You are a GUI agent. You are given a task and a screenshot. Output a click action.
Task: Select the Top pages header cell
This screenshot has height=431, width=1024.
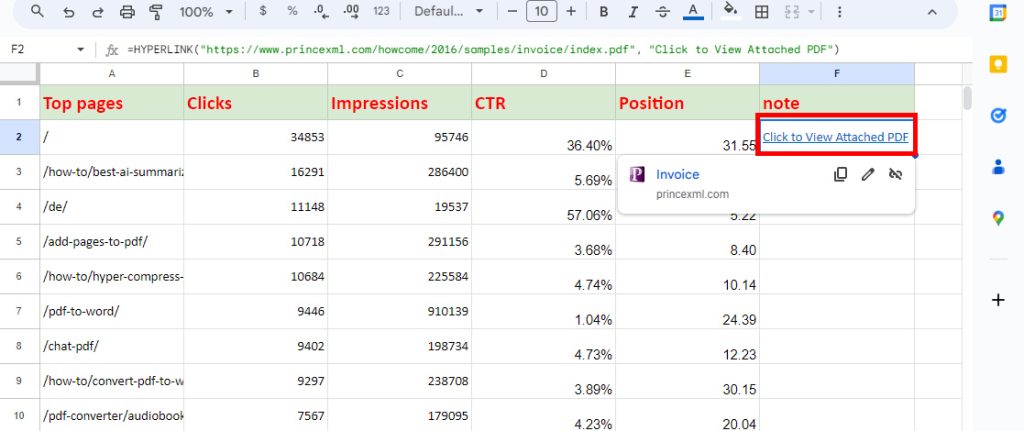pos(112,103)
